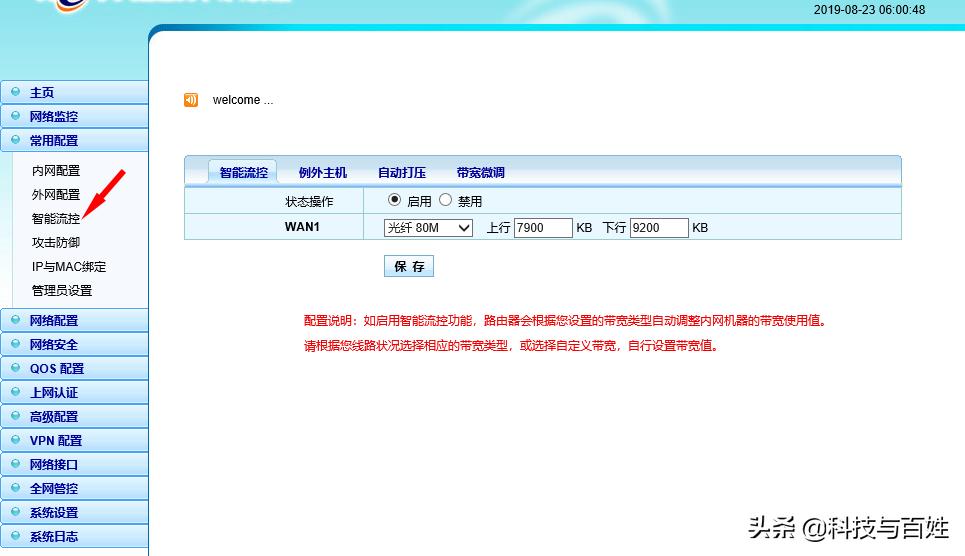Open 智能流控 in the sidebar
The height and width of the screenshot is (556, 965).
click(x=56, y=219)
